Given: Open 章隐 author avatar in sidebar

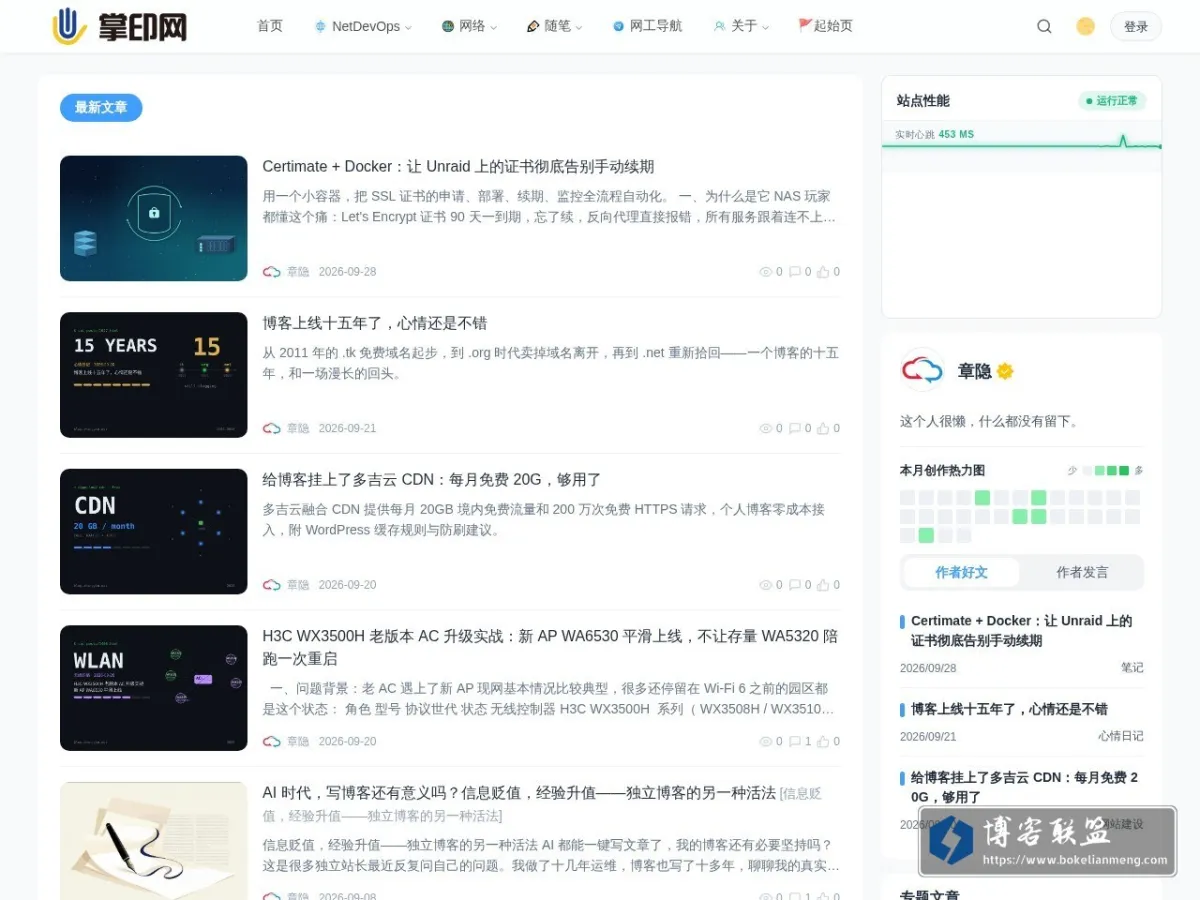Looking at the screenshot, I should coord(922,371).
